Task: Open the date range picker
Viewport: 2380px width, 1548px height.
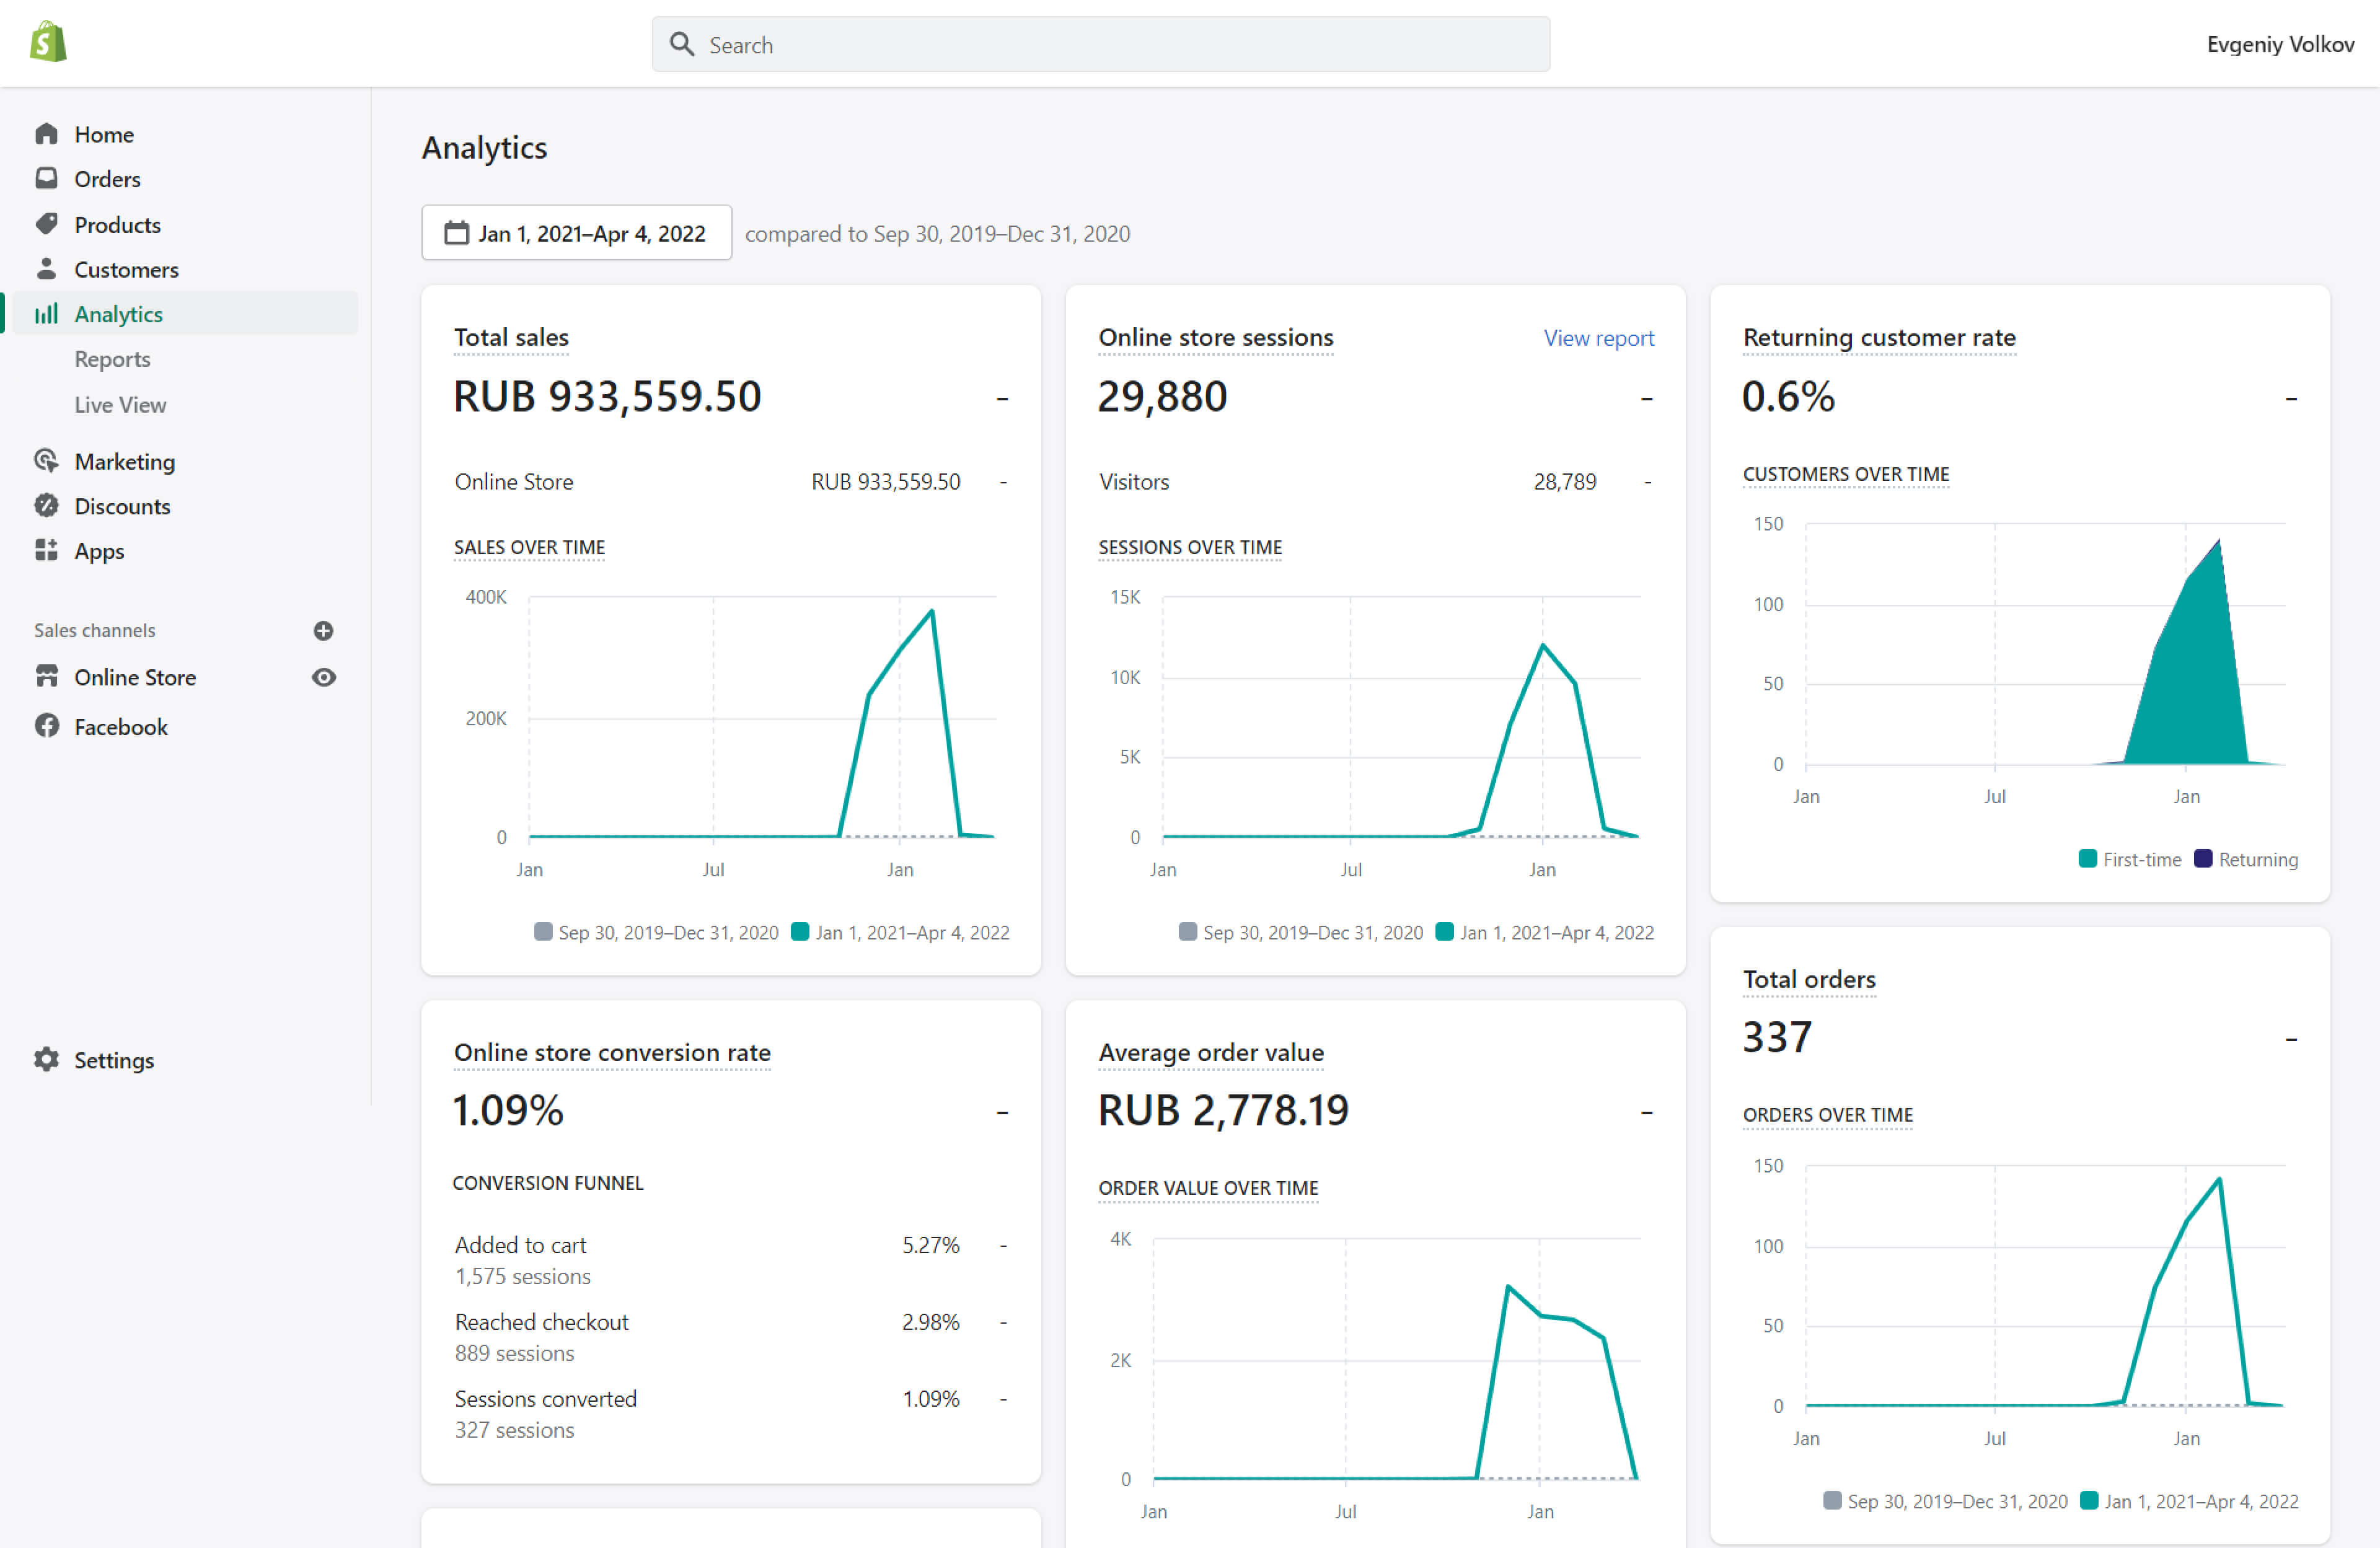Action: pyautogui.click(x=576, y=233)
